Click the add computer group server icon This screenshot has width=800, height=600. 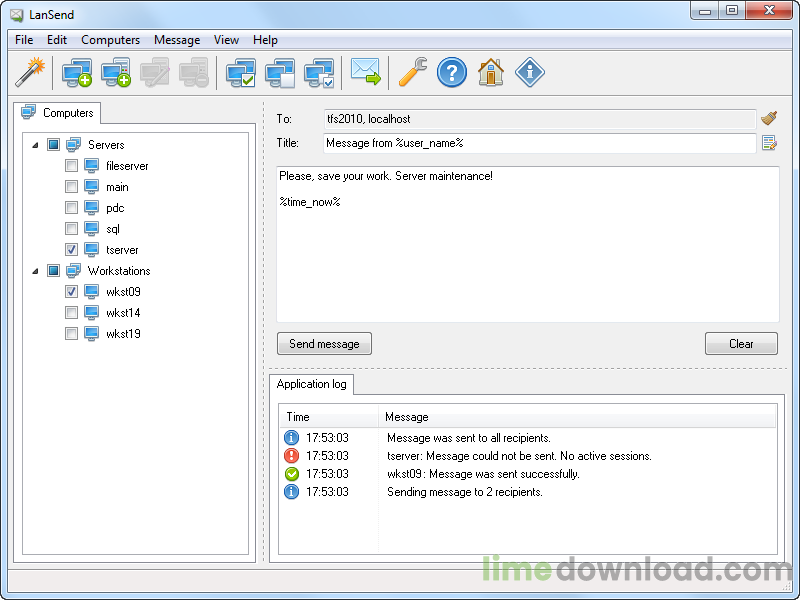click(116, 72)
